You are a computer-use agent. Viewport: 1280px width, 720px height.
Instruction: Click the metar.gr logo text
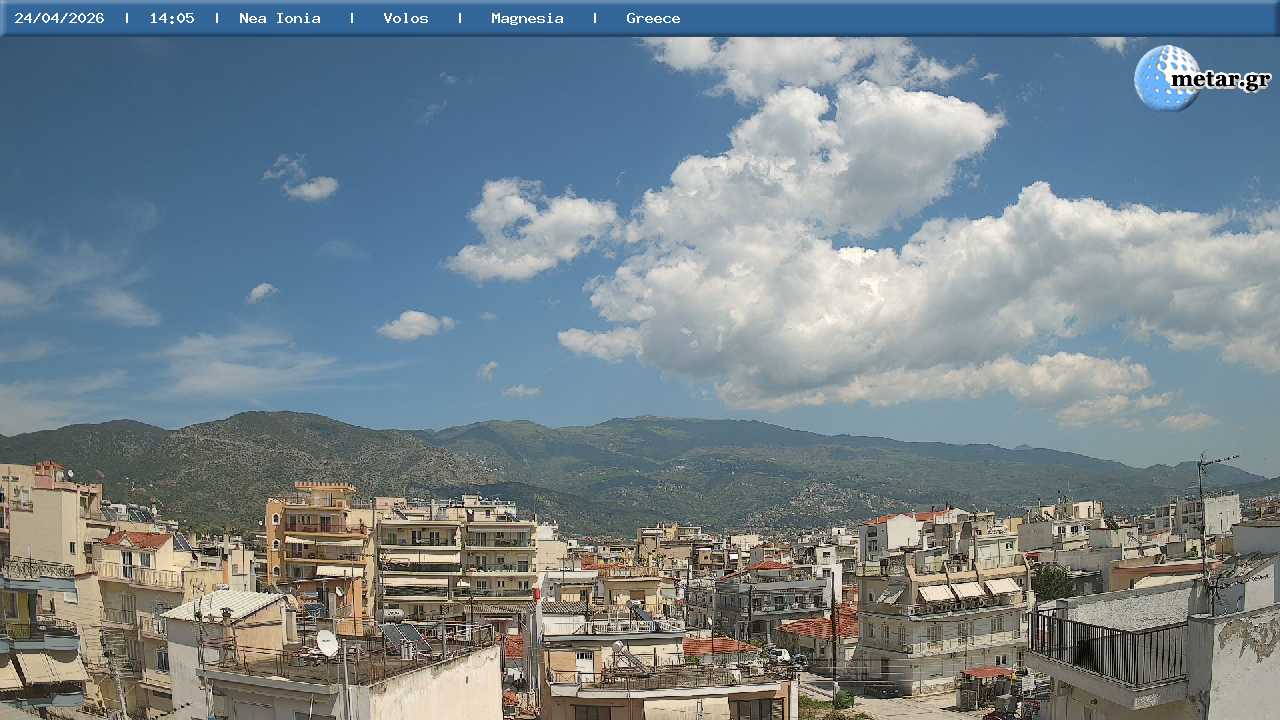coord(1220,80)
